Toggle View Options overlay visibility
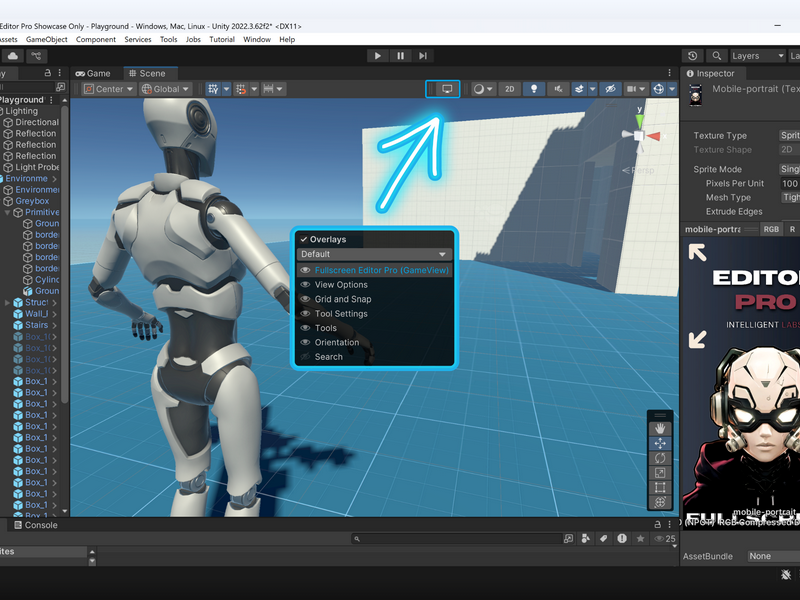 pos(305,285)
